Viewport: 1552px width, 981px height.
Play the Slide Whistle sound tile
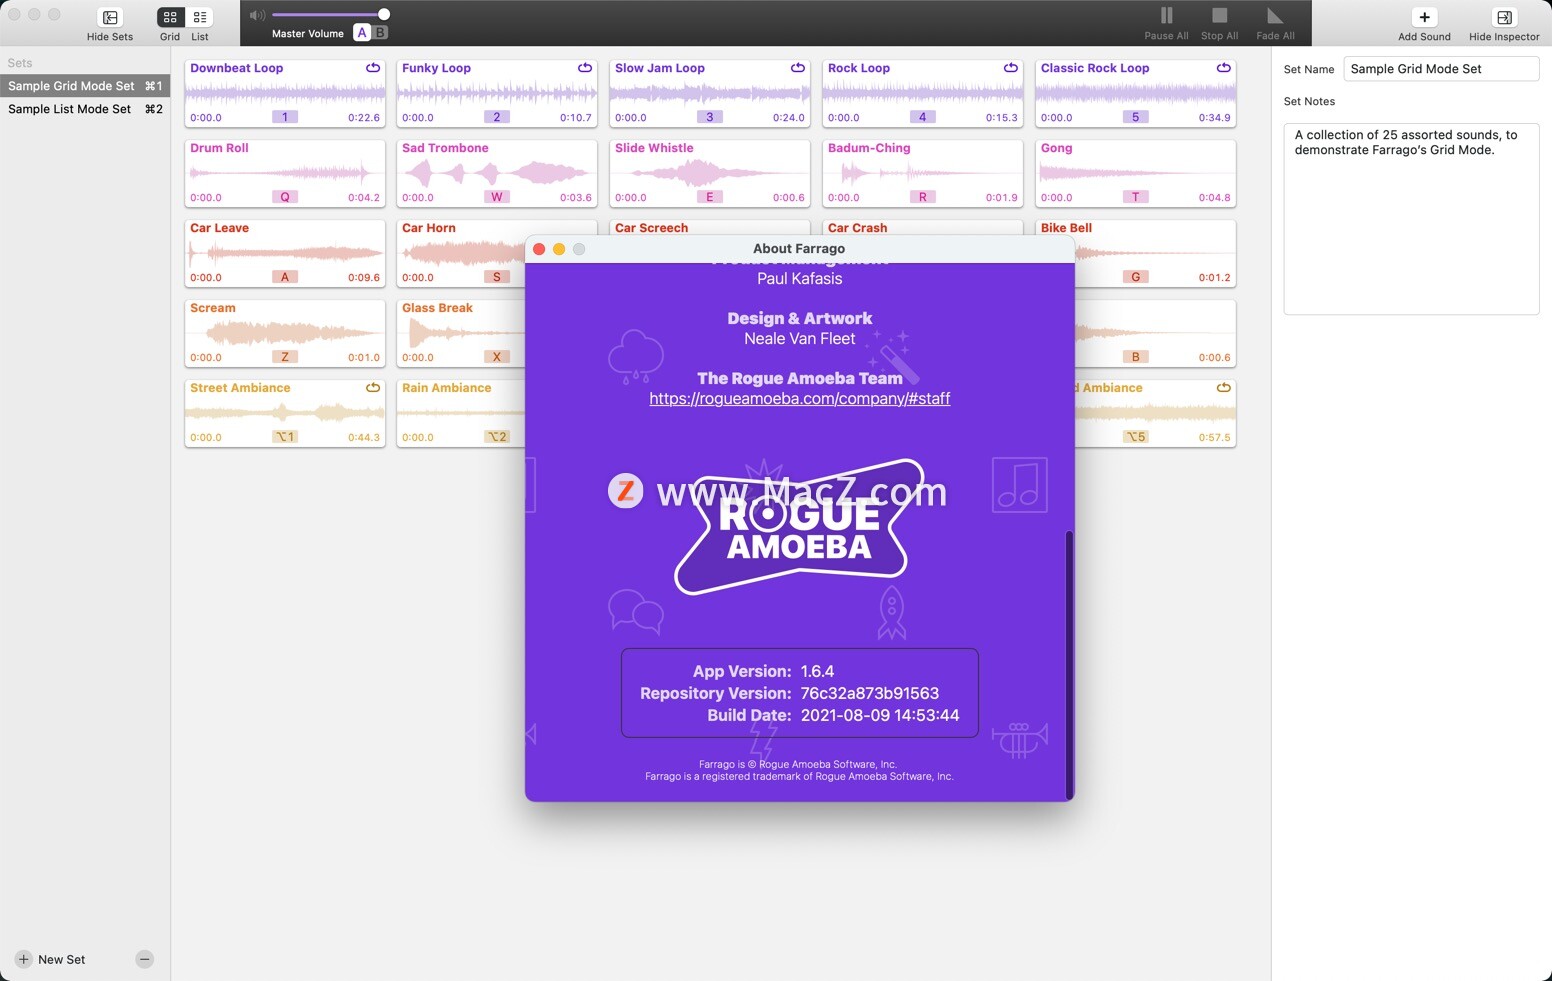[x=710, y=174]
